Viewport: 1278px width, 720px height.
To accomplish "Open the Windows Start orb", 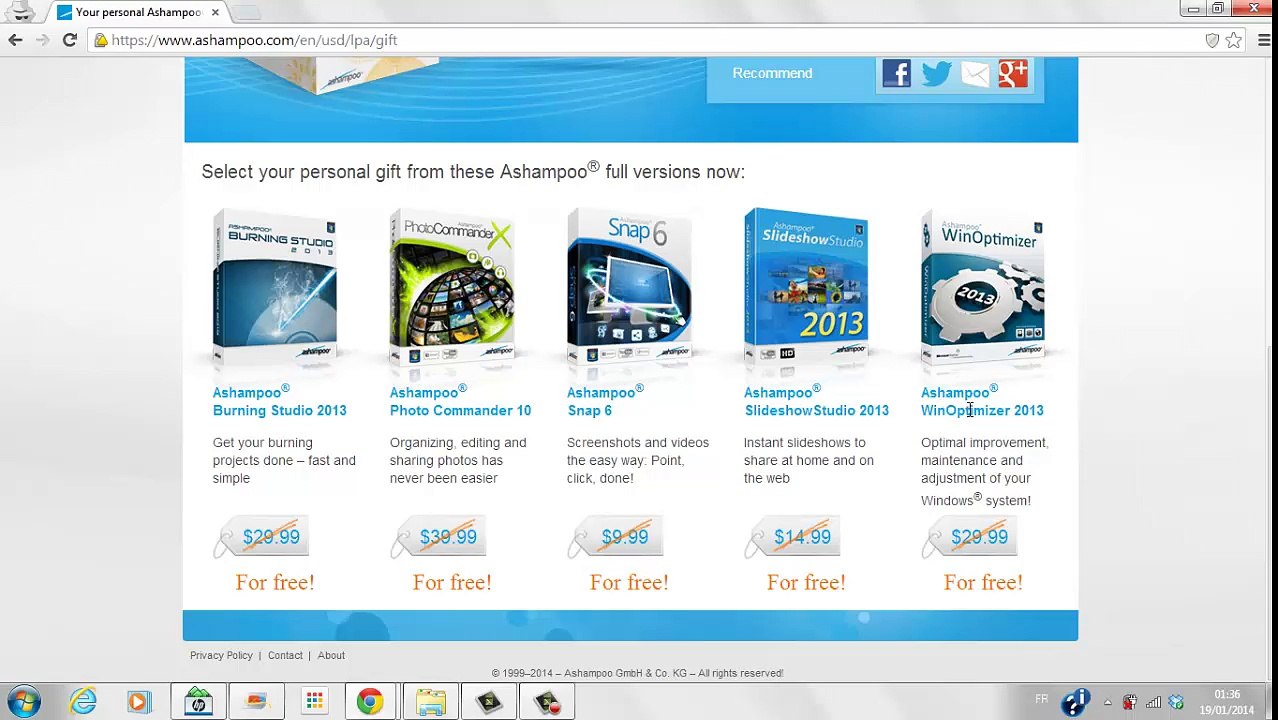I will pyautogui.click(x=24, y=702).
